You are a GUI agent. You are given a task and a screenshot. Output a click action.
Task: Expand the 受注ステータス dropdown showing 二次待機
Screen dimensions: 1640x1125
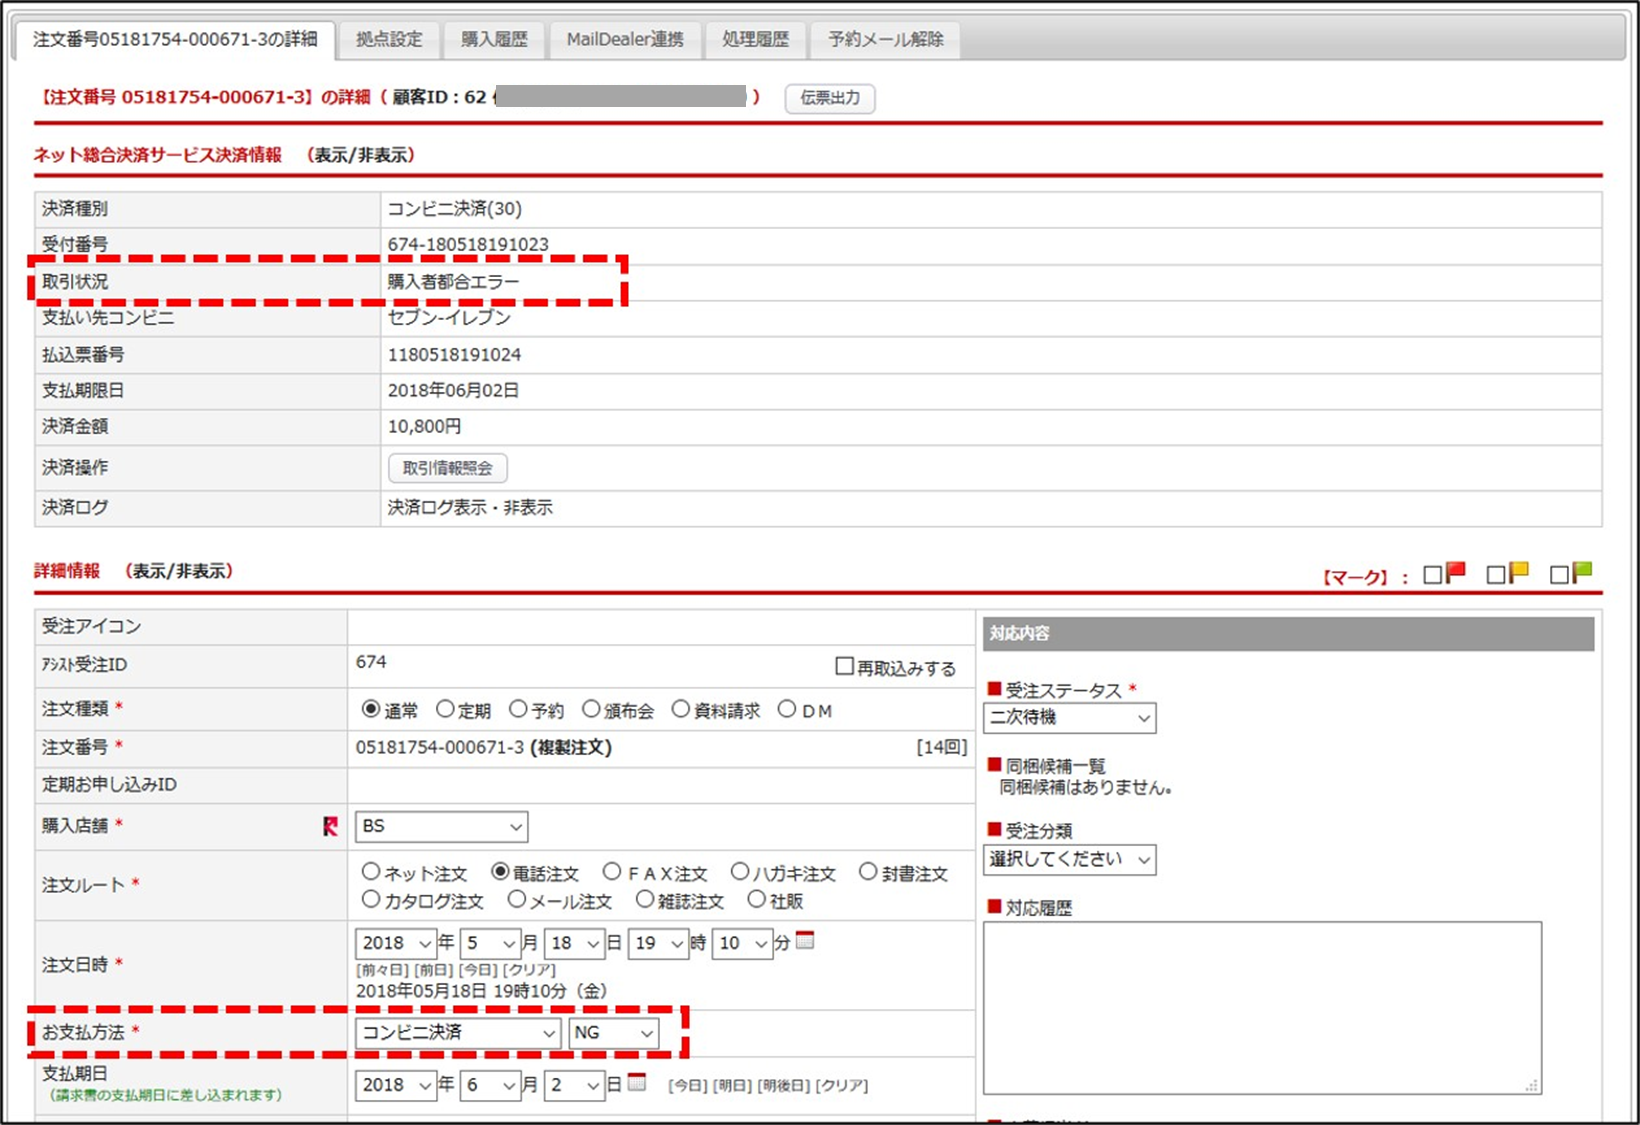(1069, 718)
